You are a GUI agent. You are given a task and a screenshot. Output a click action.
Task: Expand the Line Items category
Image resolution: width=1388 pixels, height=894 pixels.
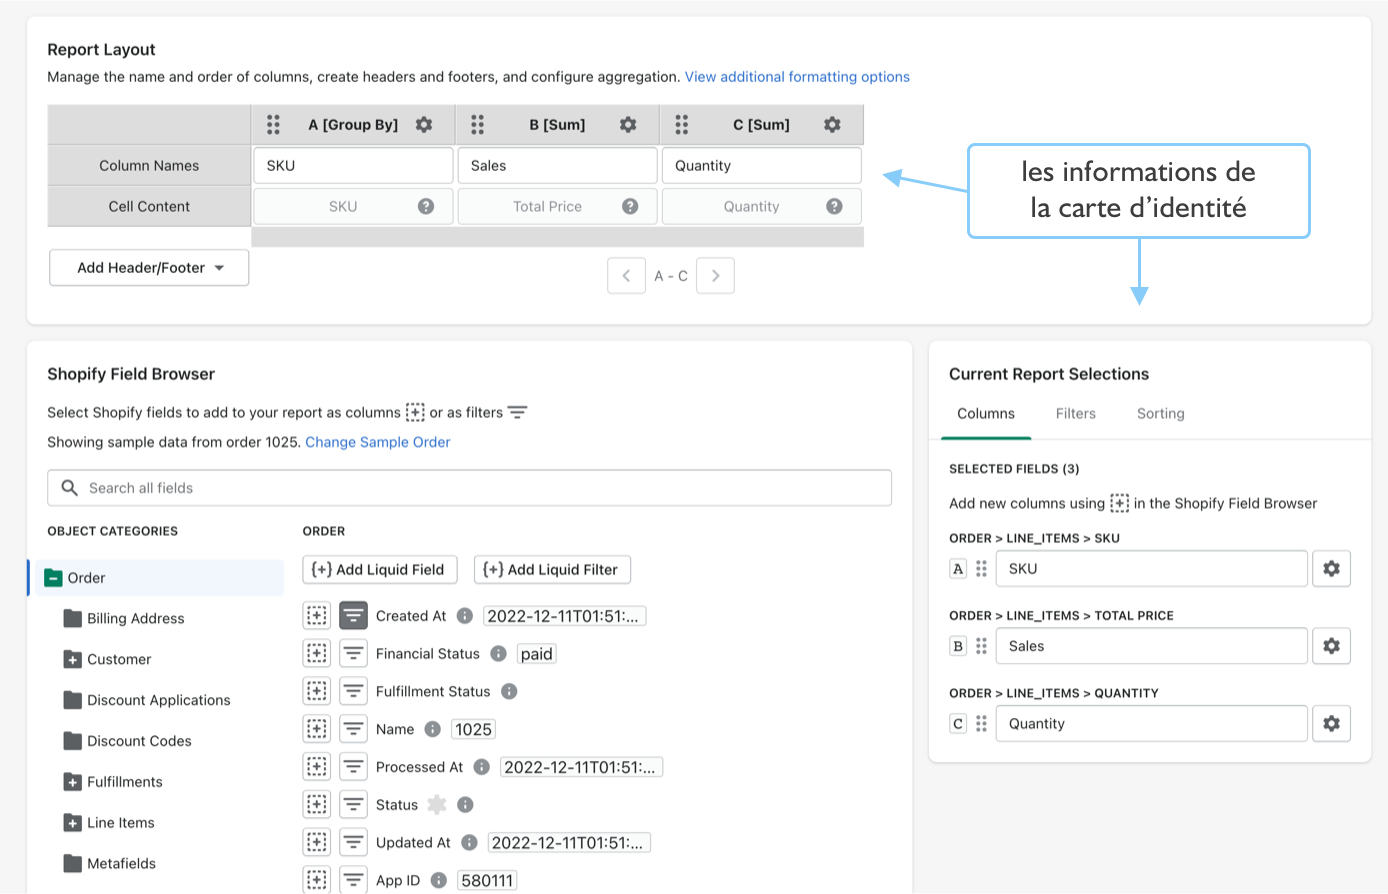[73, 823]
